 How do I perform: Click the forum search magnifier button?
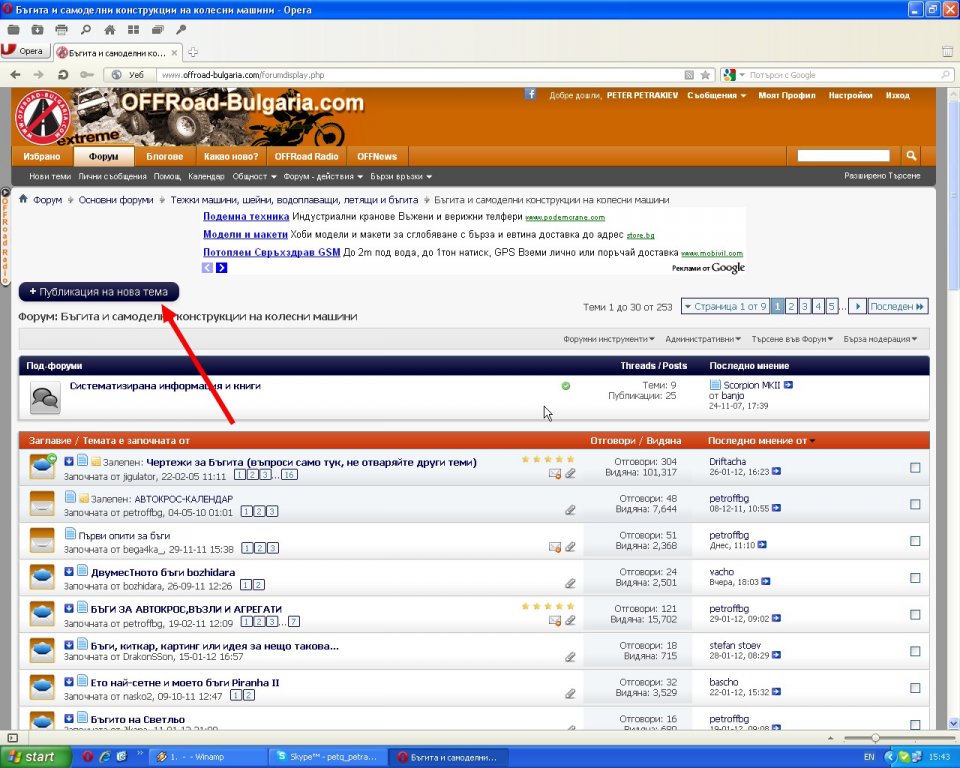911,156
